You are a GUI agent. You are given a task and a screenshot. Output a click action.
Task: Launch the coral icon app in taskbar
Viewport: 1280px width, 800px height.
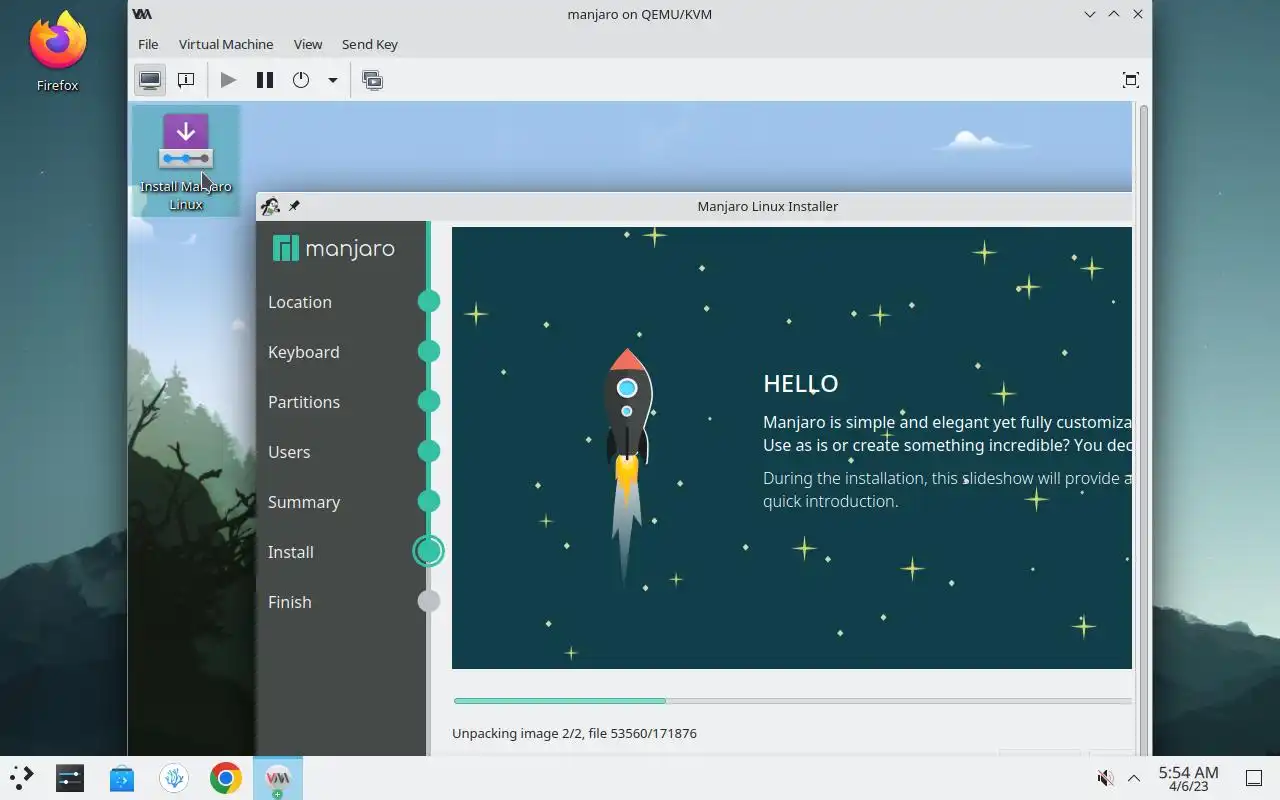pyautogui.click(x=174, y=778)
